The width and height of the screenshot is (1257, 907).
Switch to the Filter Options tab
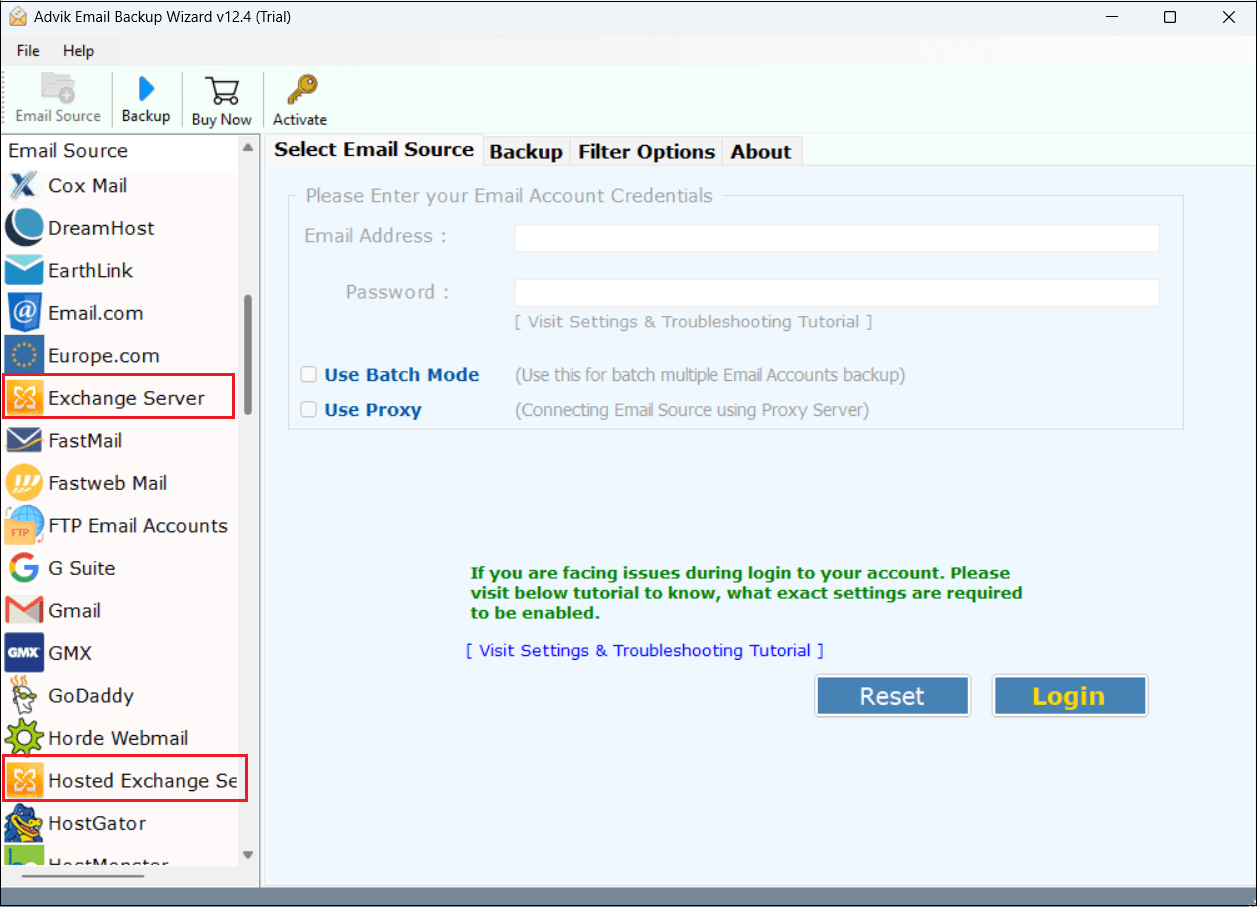pyautogui.click(x=646, y=152)
